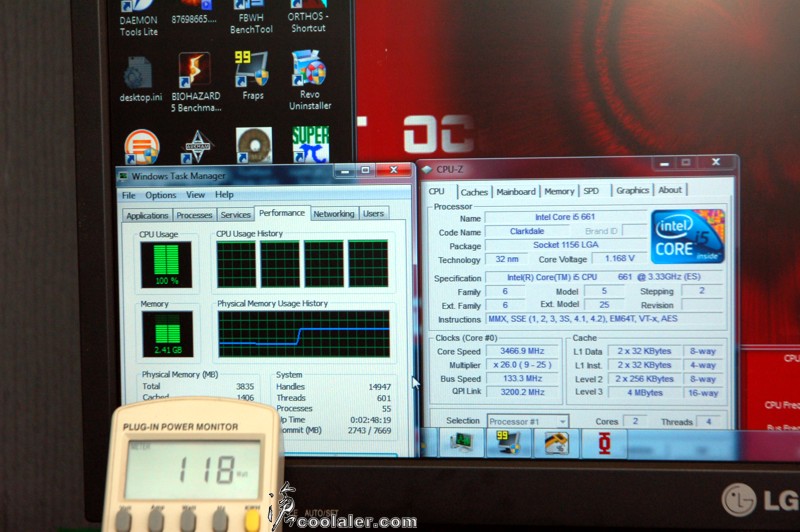
Task: Click the red symbol taskbar icon
Action: click(x=604, y=443)
